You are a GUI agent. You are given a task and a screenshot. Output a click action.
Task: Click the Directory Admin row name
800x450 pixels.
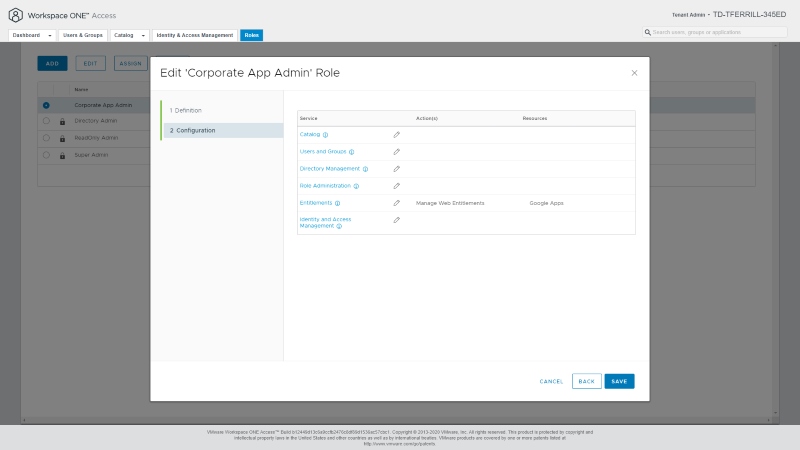click(x=96, y=121)
